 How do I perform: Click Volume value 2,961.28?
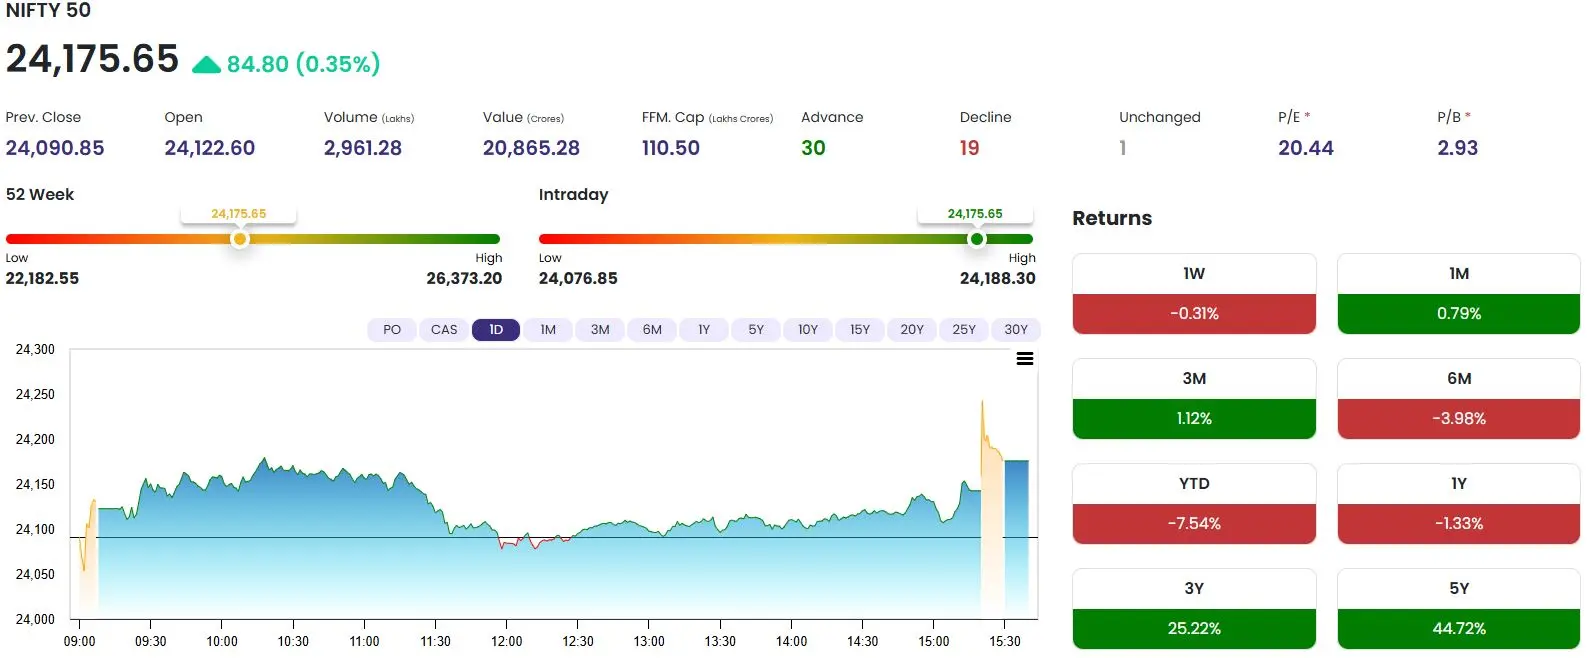[363, 148]
